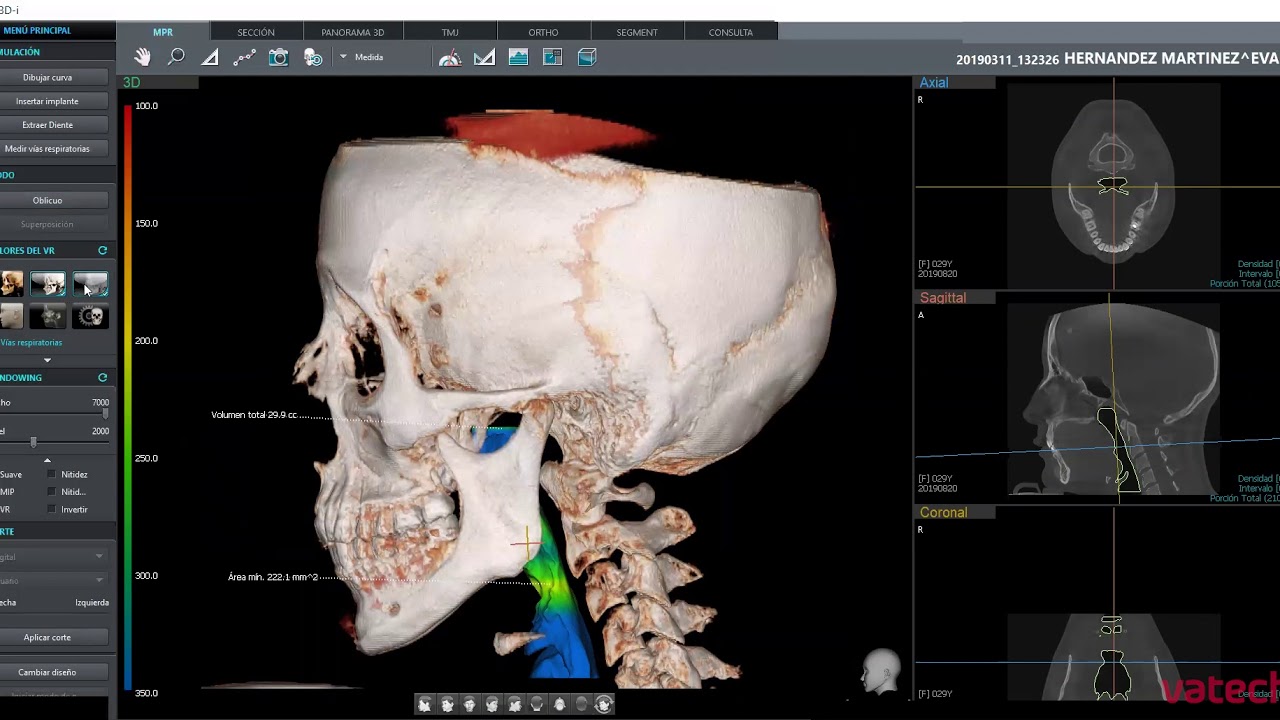Click the Cambiar diseño button

click(47, 672)
